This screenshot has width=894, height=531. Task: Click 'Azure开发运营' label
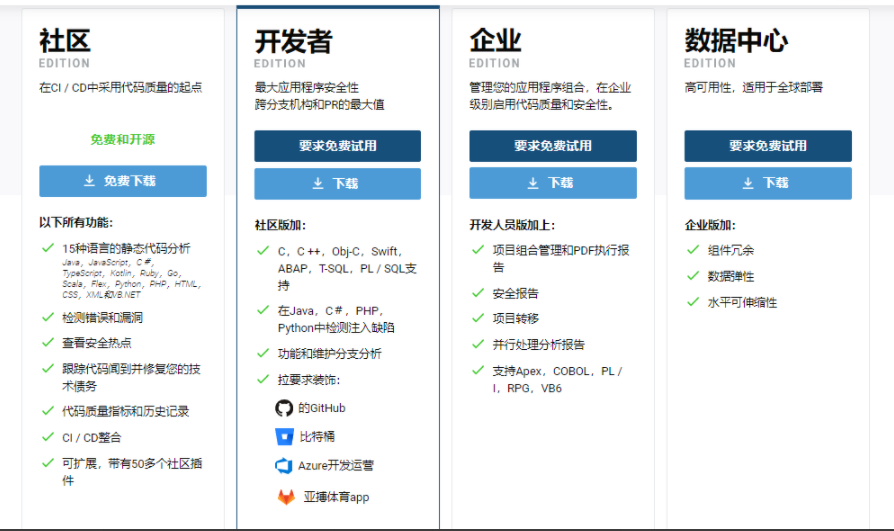point(336,465)
